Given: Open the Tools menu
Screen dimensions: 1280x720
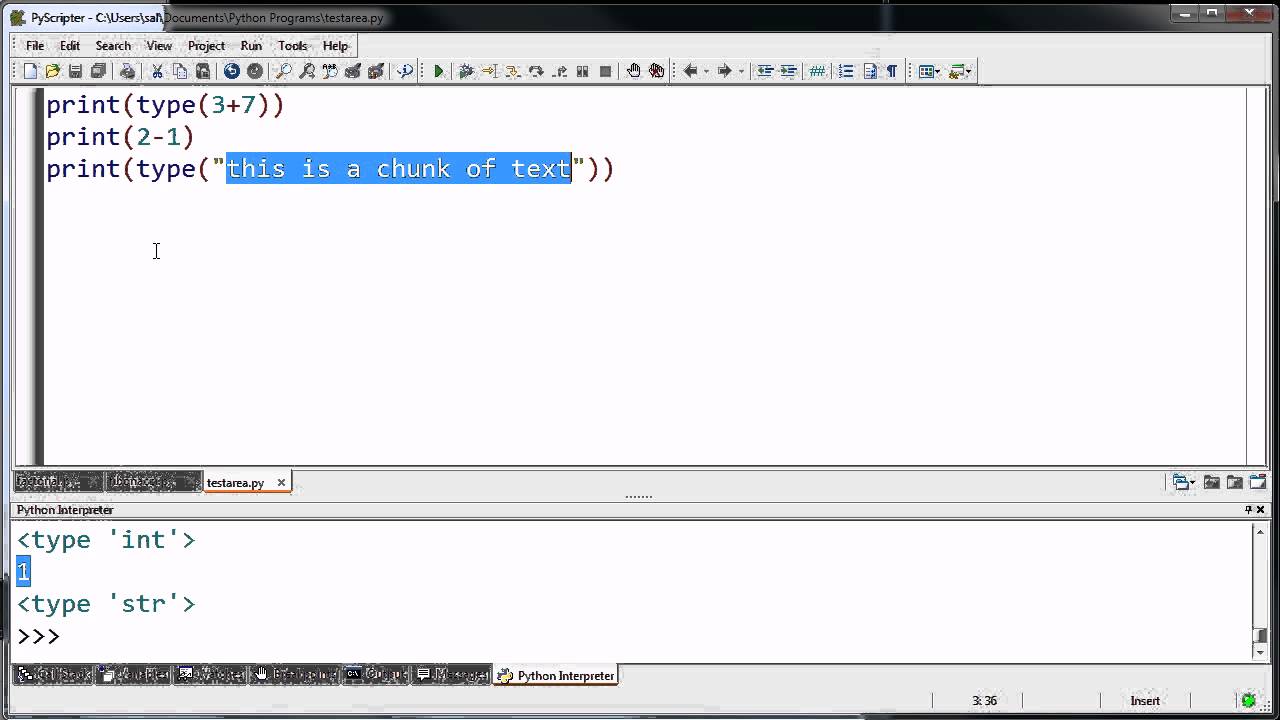Looking at the screenshot, I should (292, 46).
